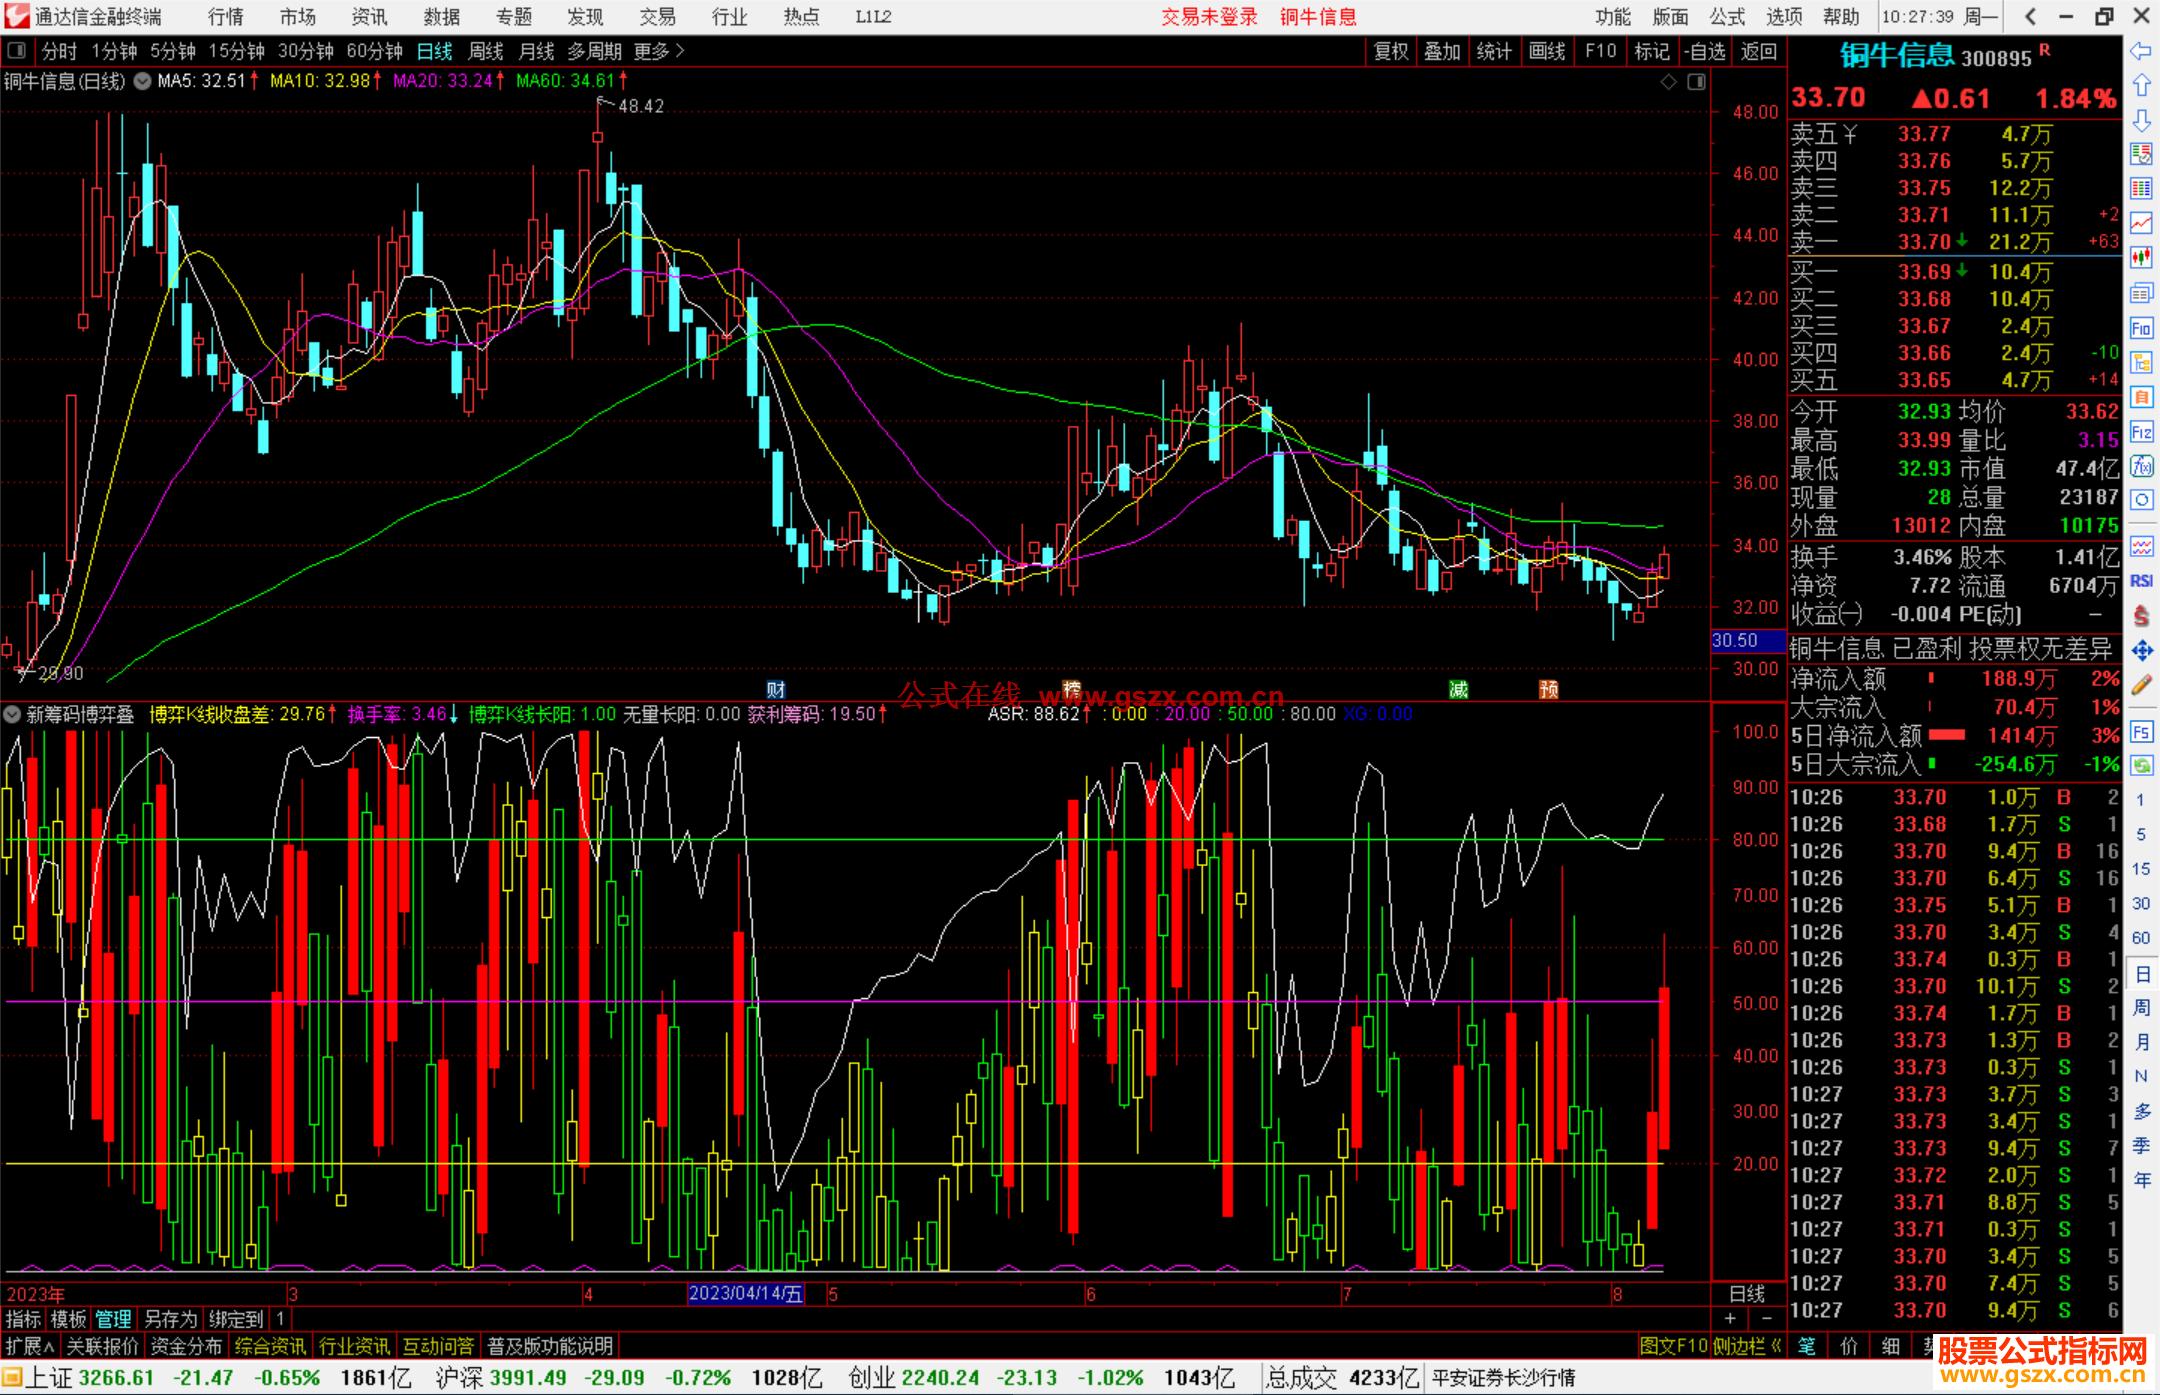The width and height of the screenshot is (2160, 1395).
Task: Open the 复权 dropdown
Action: tap(1391, 51)
